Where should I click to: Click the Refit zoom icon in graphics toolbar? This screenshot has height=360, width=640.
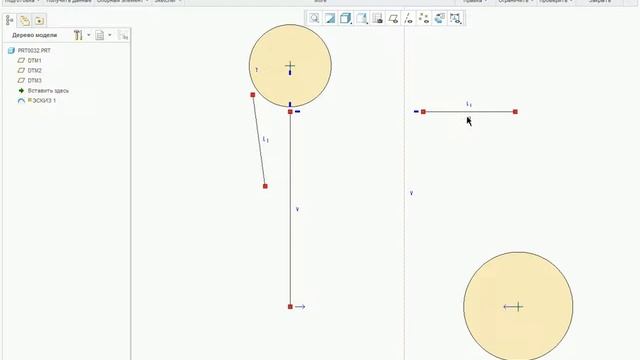coord(314,18)
